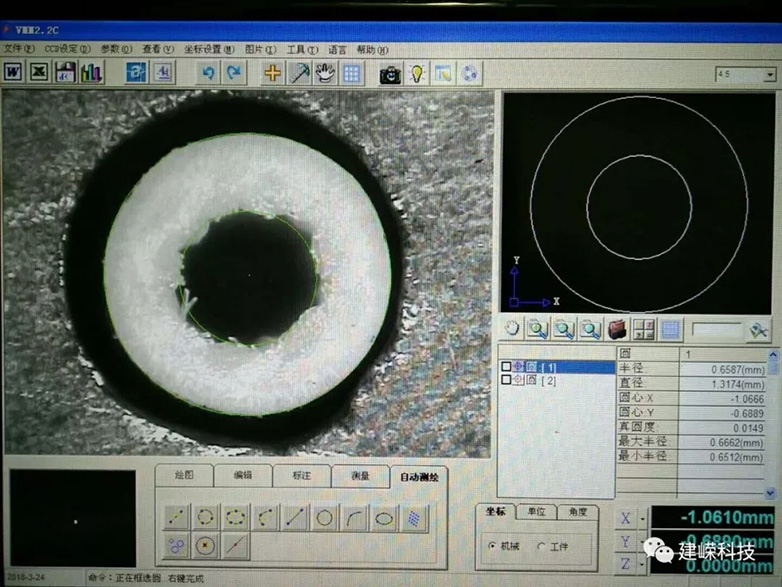782x587 pixels.
Task: Click the redo arrow icon
Action: [234, 73]
